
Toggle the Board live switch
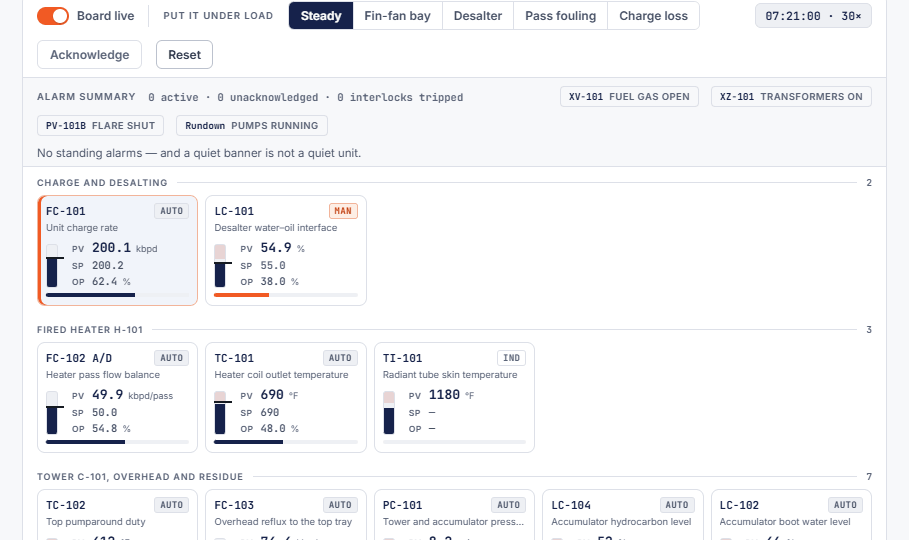tap(53, 16)
